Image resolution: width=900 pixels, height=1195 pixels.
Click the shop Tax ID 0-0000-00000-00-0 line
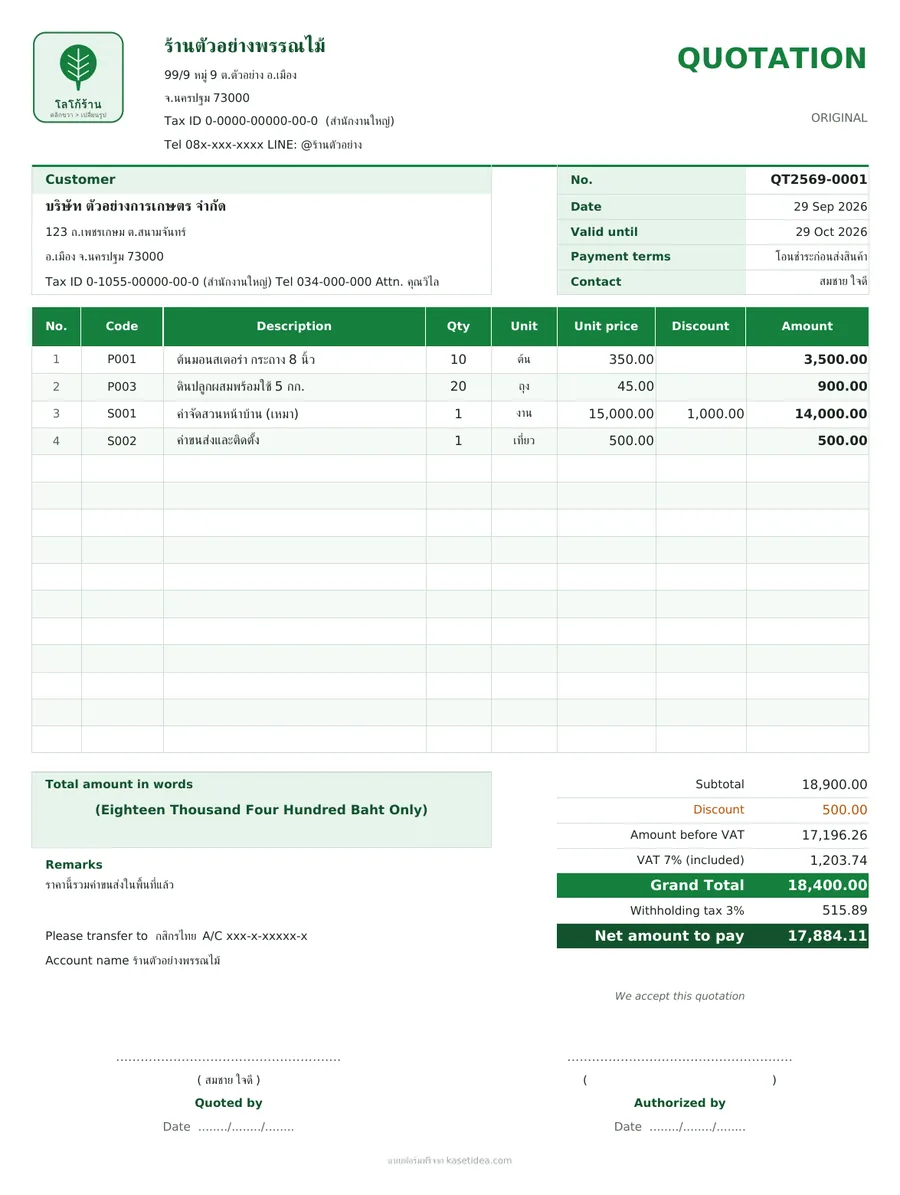[x=279, y=120]
